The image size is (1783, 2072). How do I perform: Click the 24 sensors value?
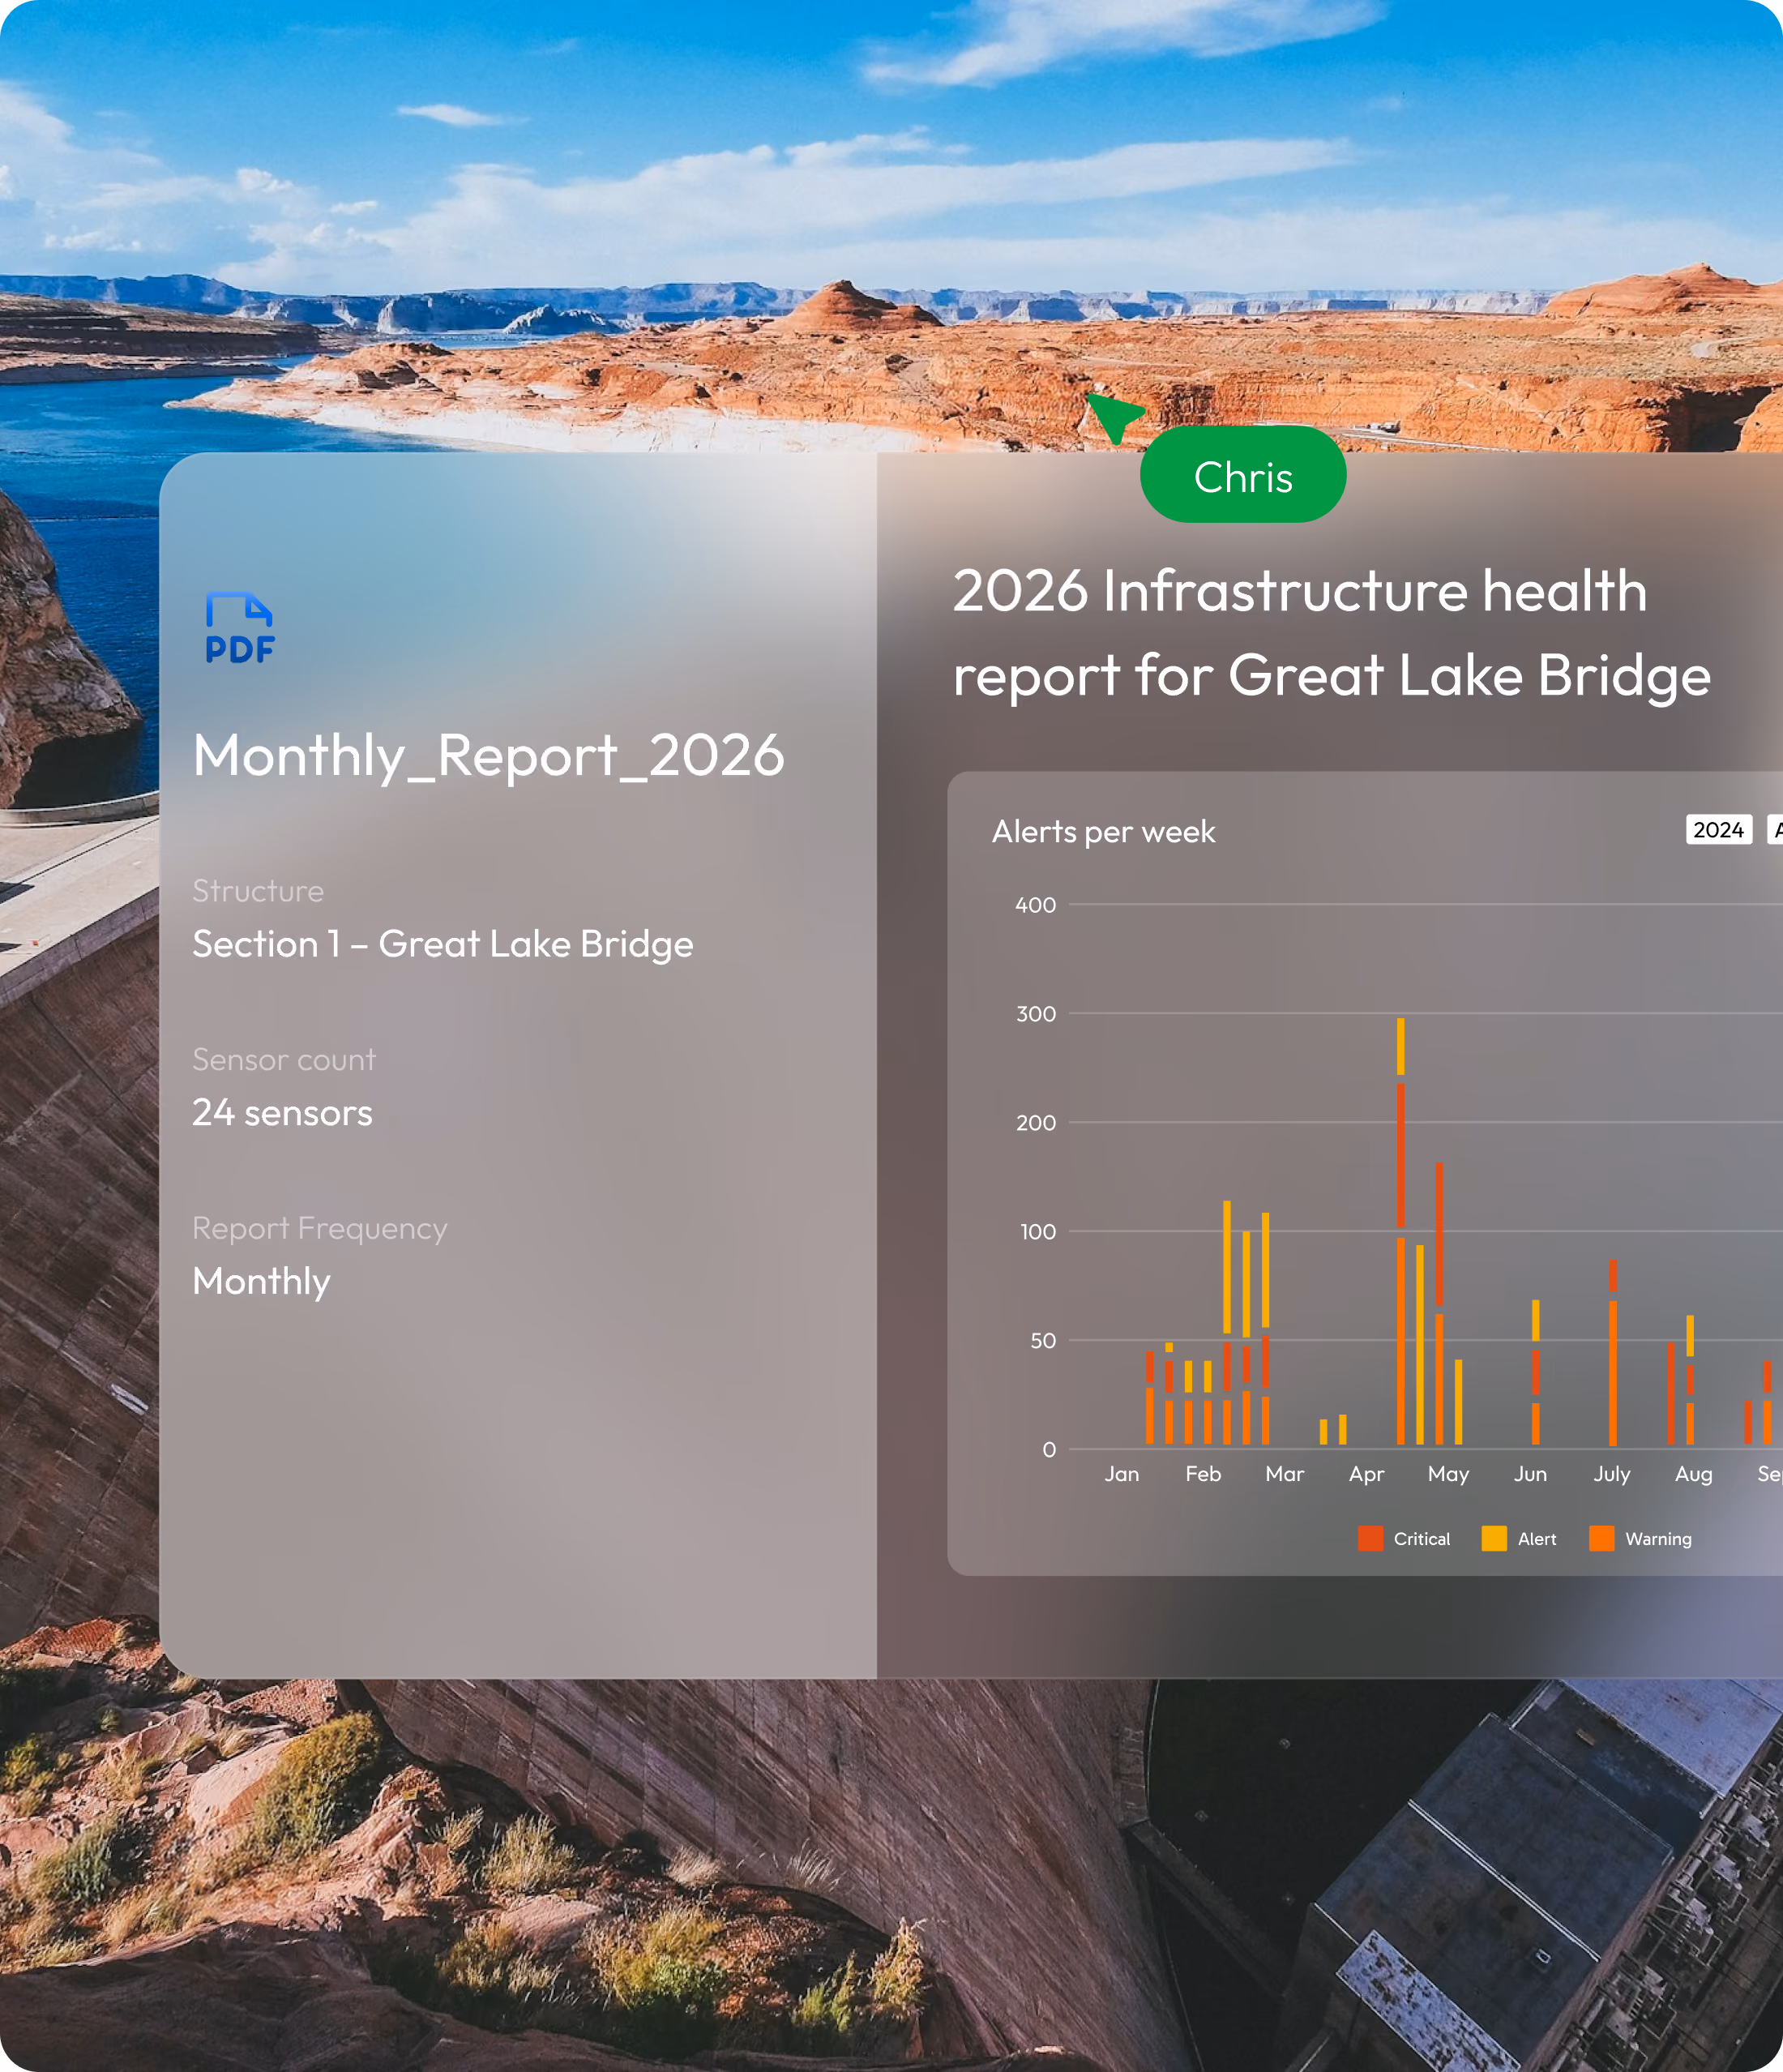click(282, 1112)
